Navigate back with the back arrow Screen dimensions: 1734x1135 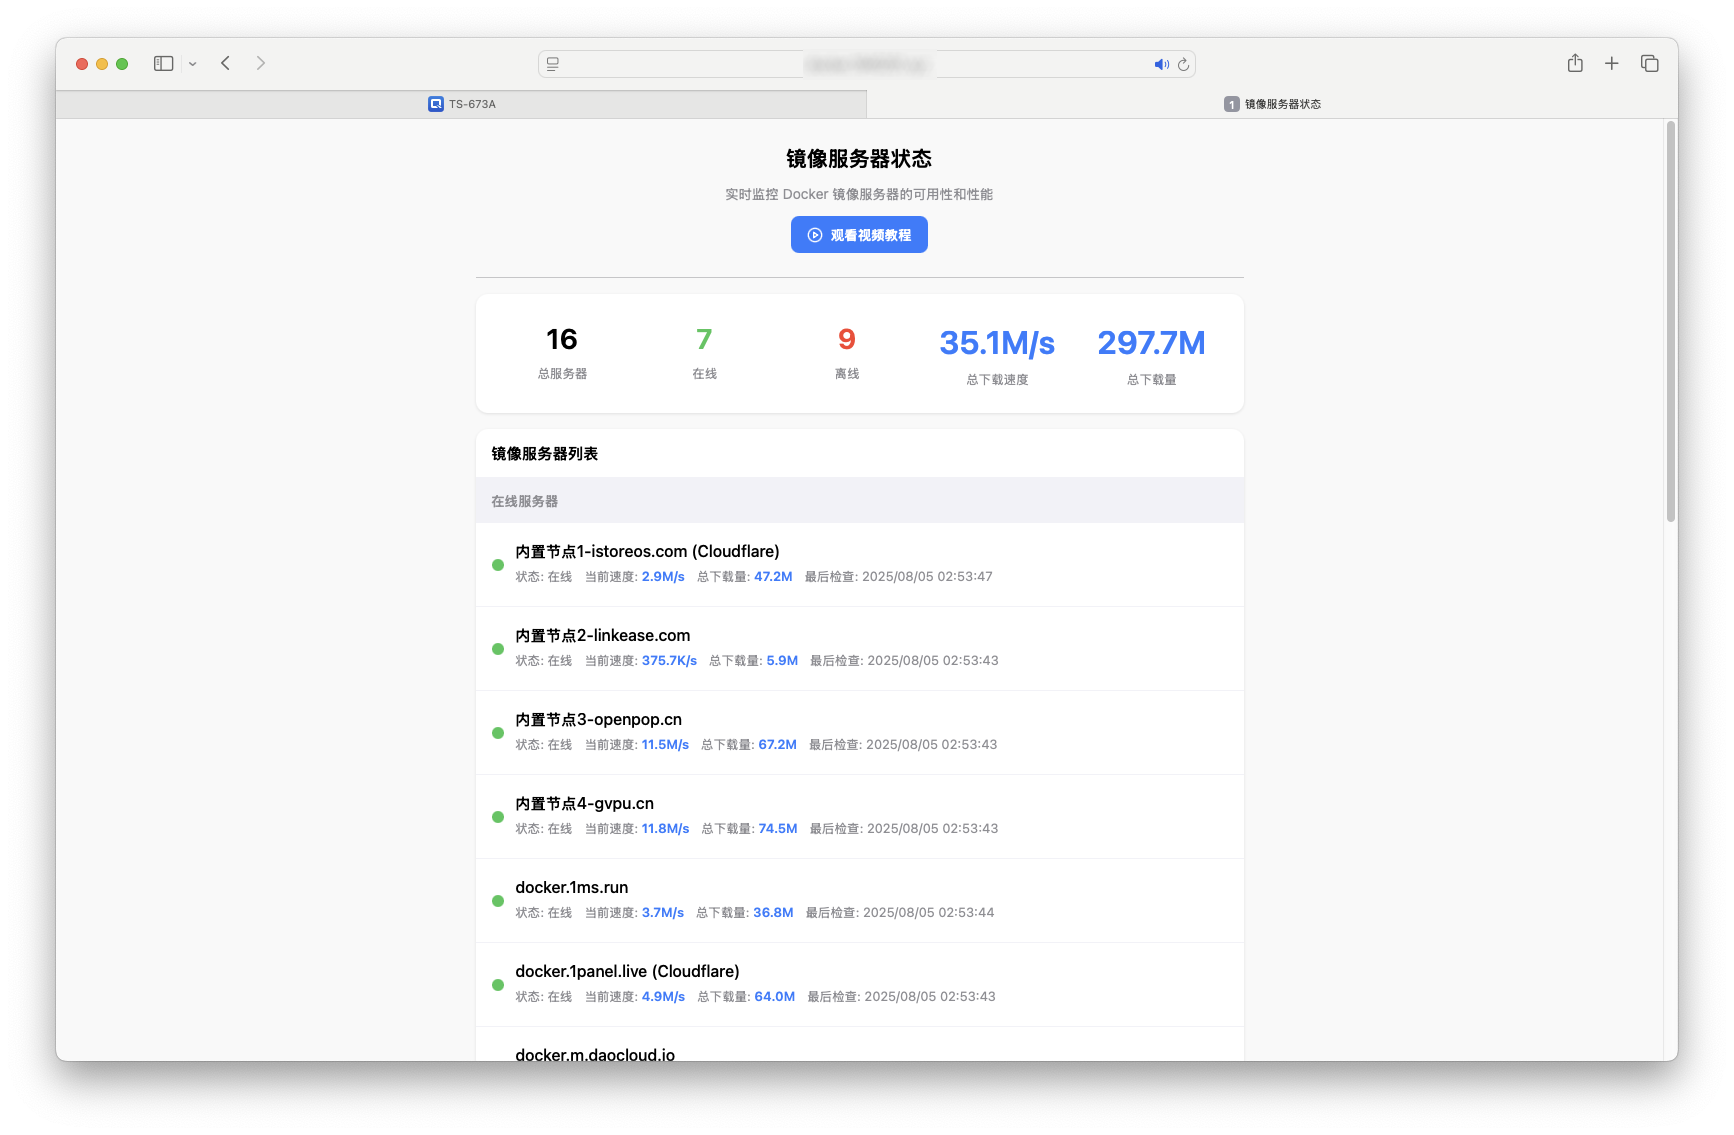pos(226,63)
